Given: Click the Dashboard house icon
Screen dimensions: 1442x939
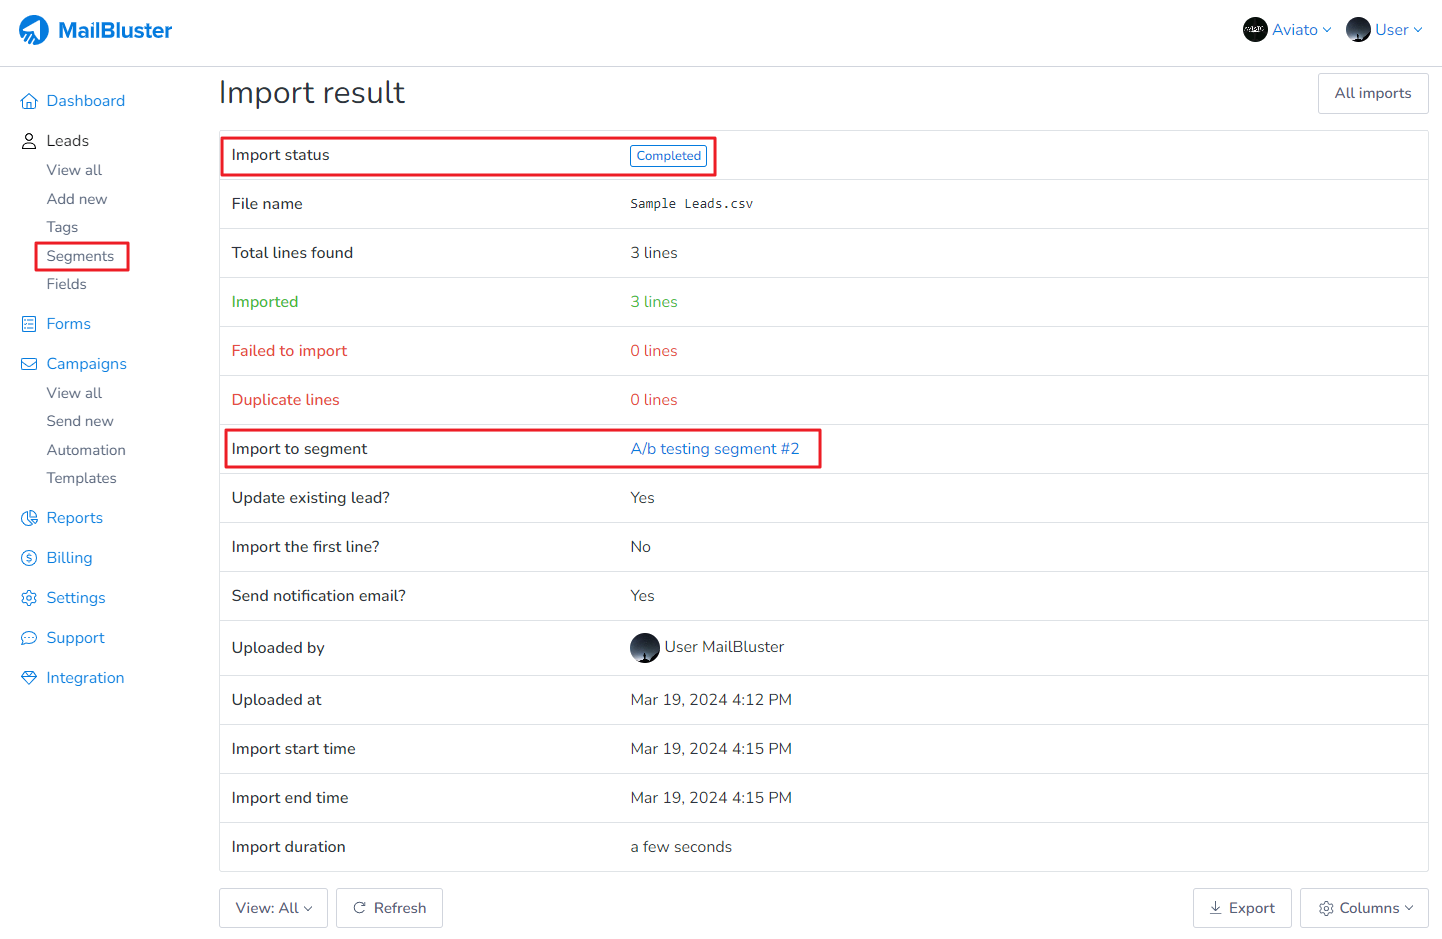Looking at the screenshot, I should click(29, 101).
